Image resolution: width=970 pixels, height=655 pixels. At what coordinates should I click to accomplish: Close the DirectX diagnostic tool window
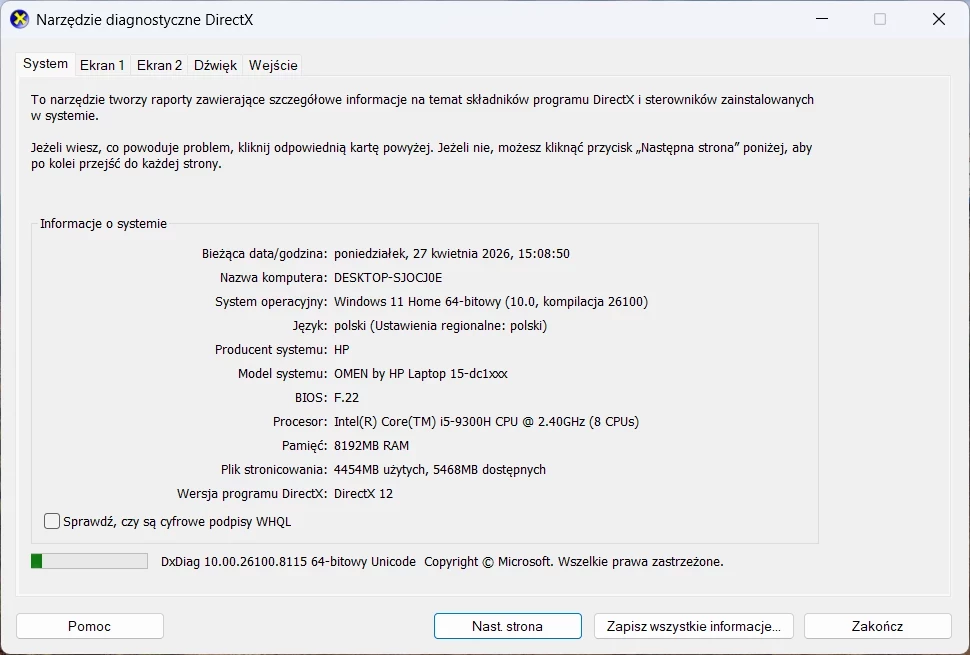pyautogui.click(x=938, y=19)
